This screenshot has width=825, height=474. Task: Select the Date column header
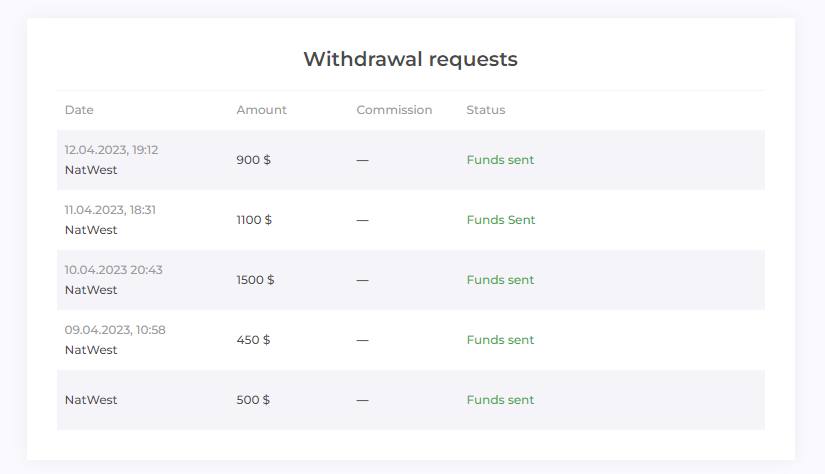click(79, 110)
